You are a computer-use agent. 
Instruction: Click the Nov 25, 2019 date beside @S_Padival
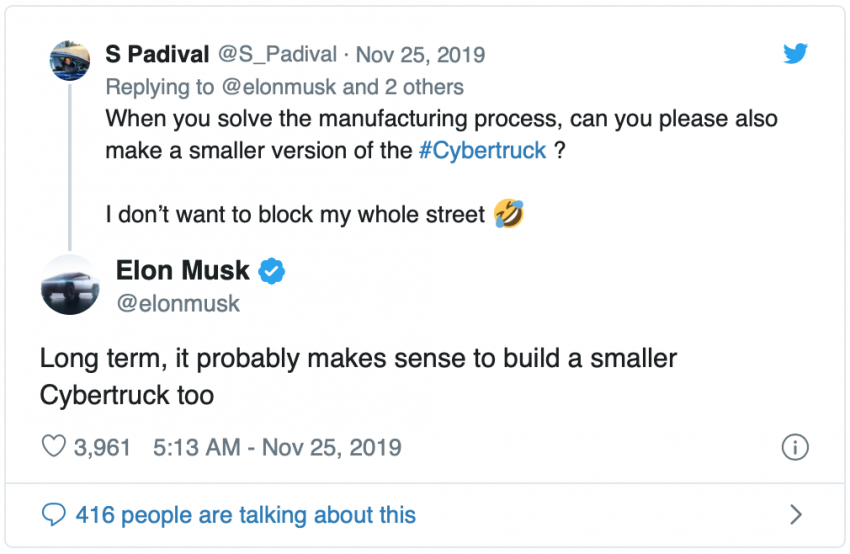pos(420,54)
